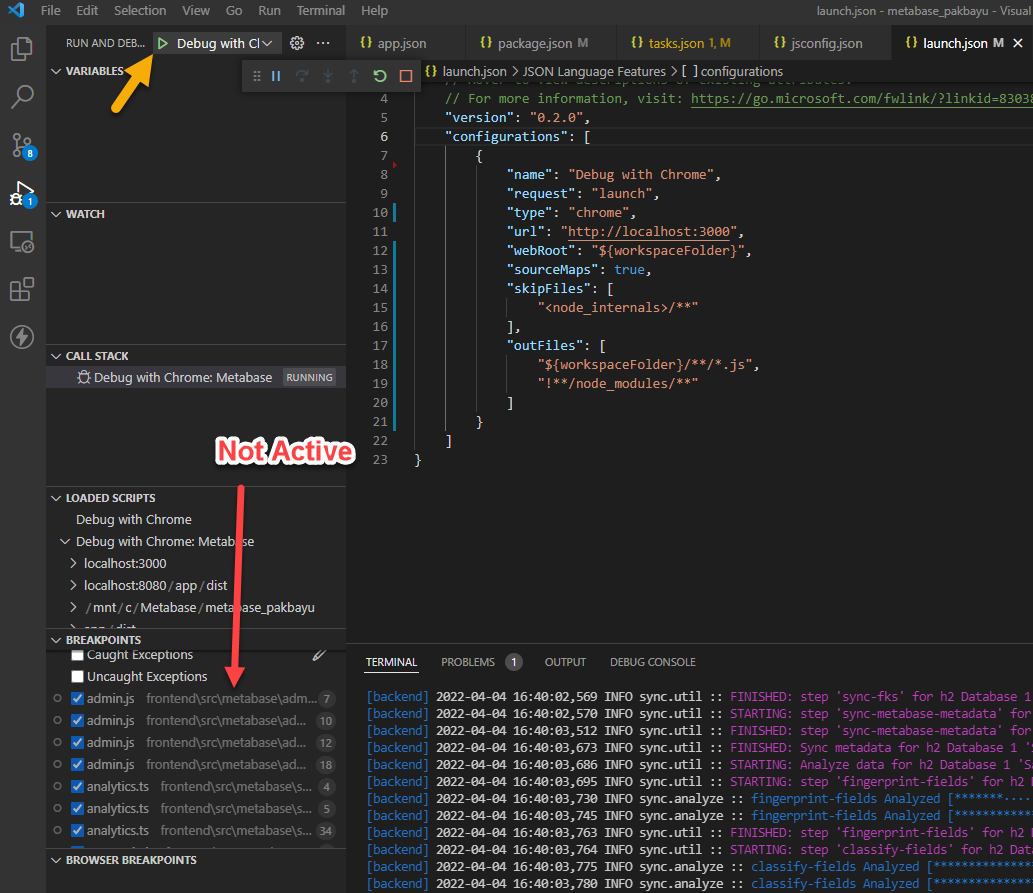Image resolution: width=1033 pixels, height=893 pixels.
Task: Collapse the Loaded Scripts section
Action: point(56,498)
